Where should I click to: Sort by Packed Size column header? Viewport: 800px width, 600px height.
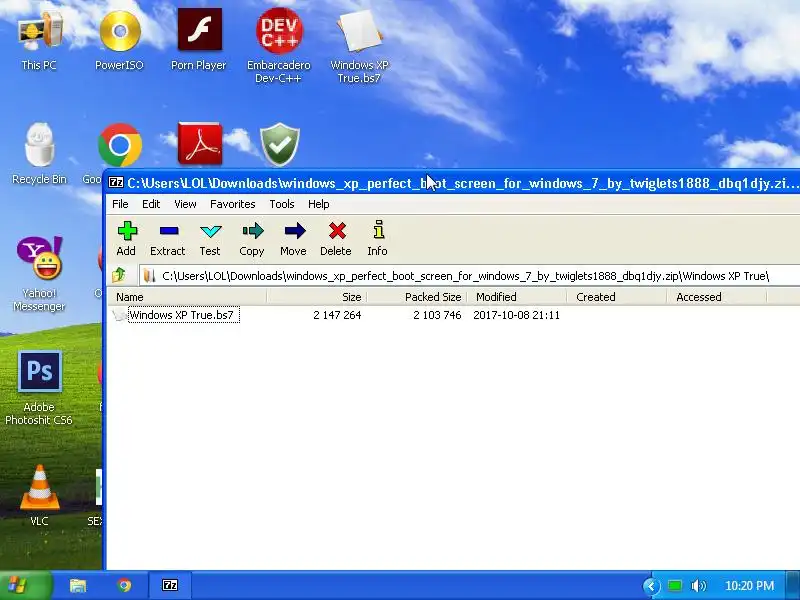(416, 297)
